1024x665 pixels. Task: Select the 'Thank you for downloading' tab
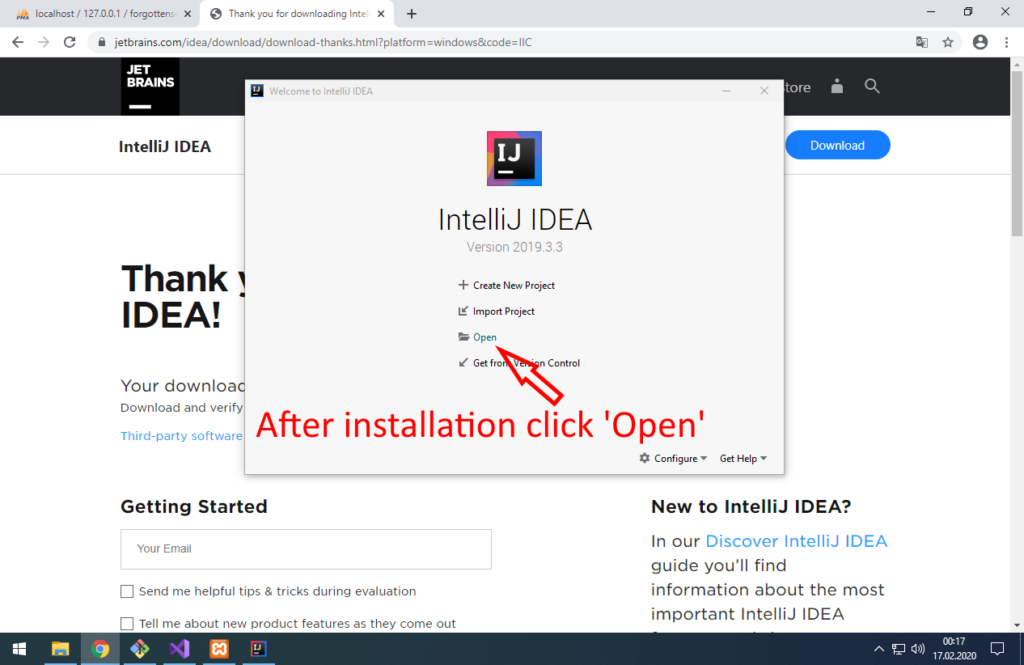click(297, 14)
